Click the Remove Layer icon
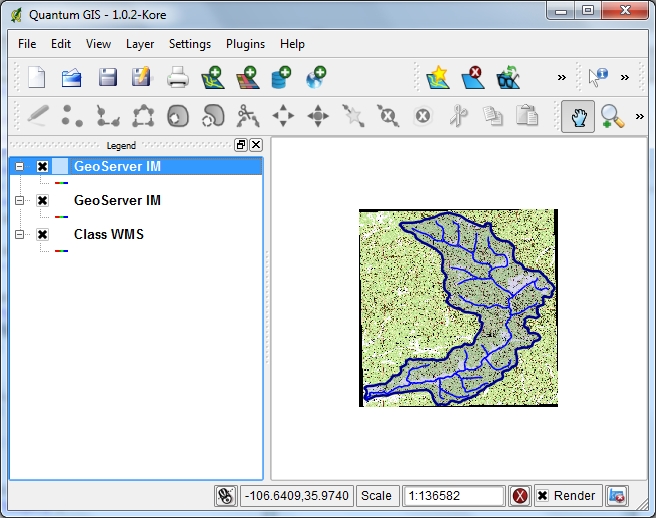Screen dimensions: 656x518 click(473, 77)
